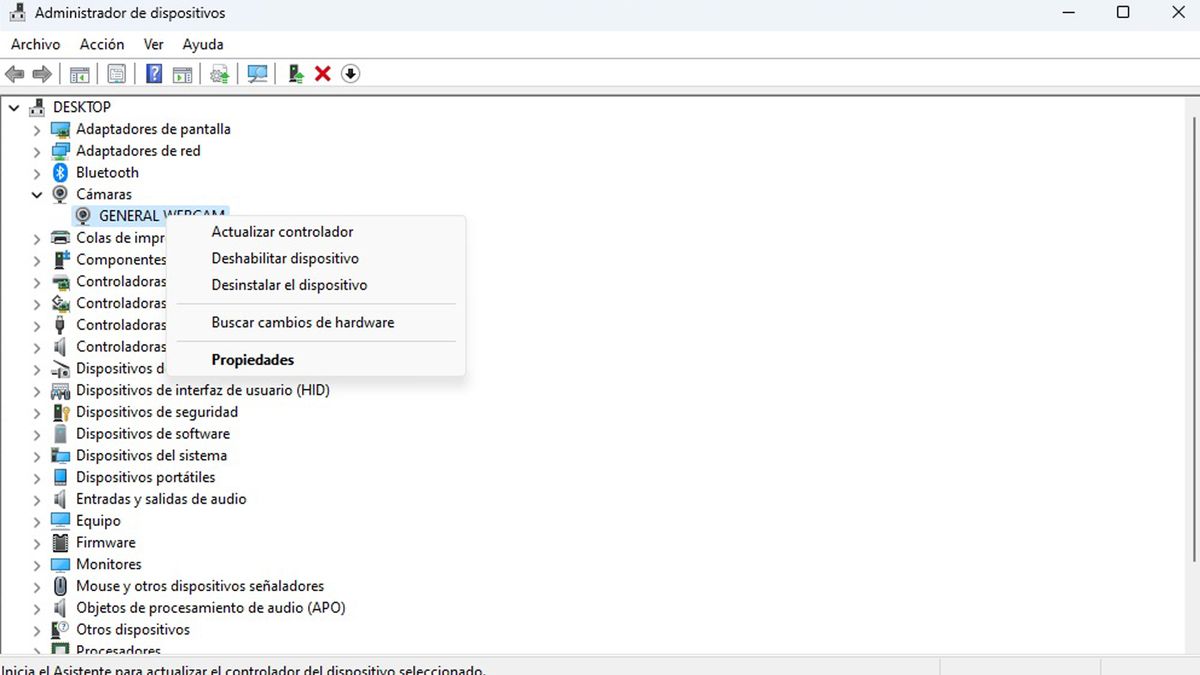The height and width of the screenshot is (675, 1200).
Task: Expand the Adaptadores de red category
Action: [37, 150]
